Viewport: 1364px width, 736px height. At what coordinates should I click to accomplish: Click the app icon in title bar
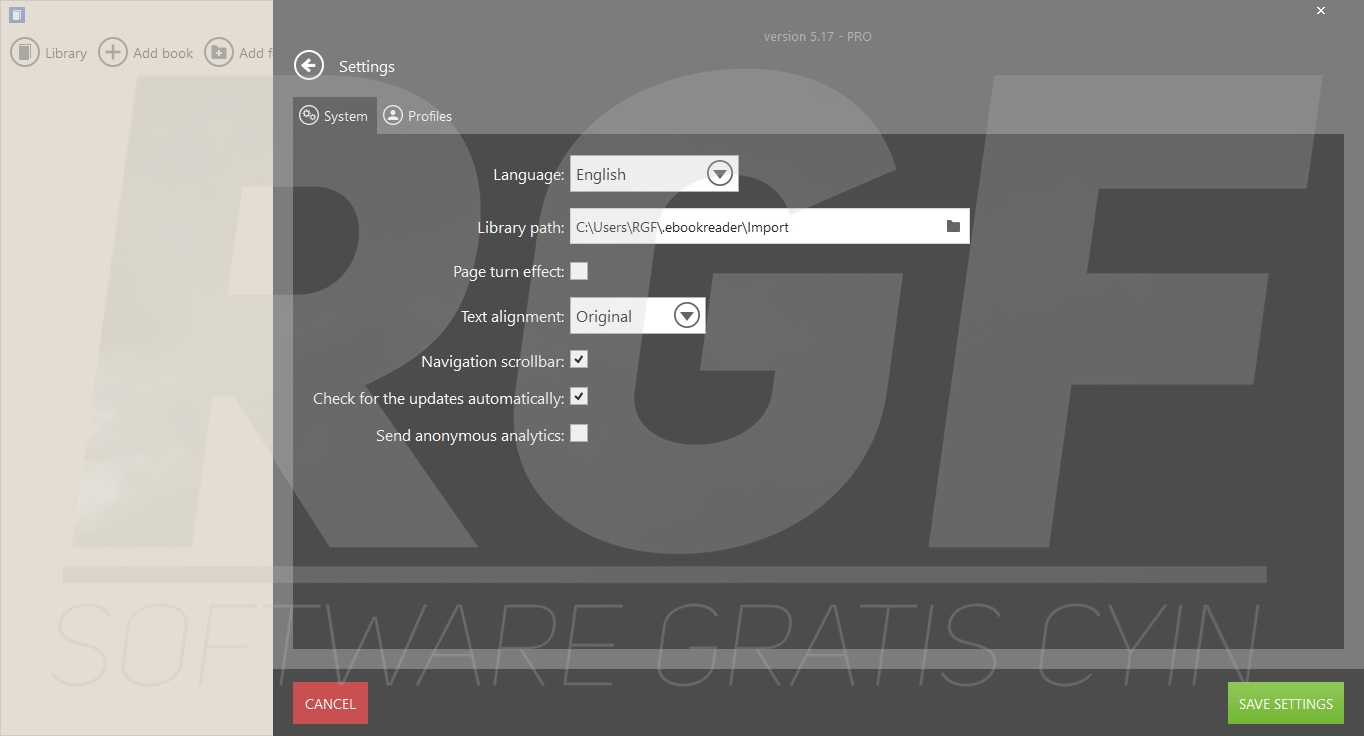[16, 15]
